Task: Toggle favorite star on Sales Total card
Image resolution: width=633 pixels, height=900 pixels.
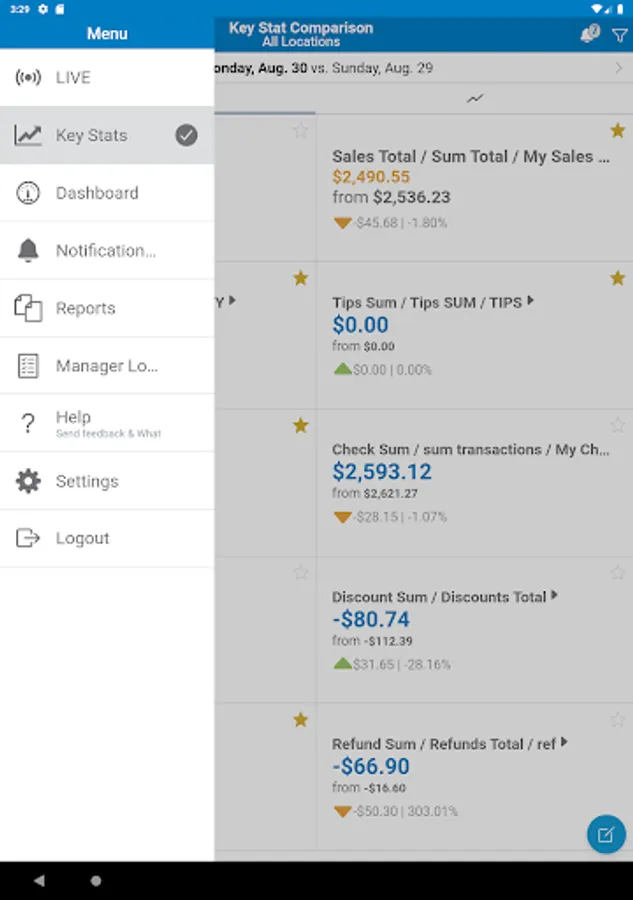Action: coord(618,131)
